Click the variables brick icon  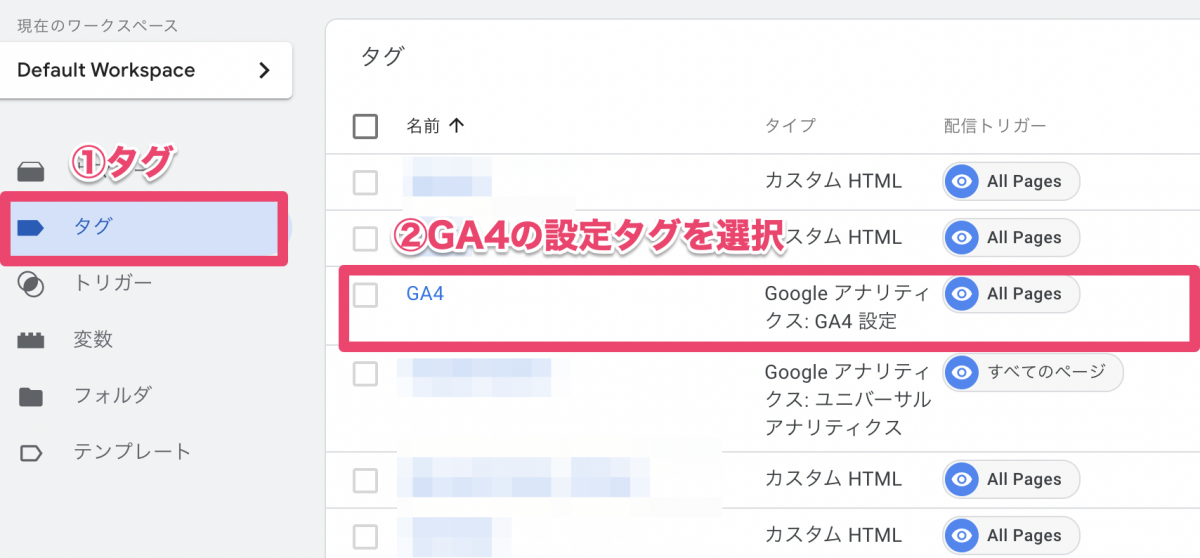click(32, 340)
